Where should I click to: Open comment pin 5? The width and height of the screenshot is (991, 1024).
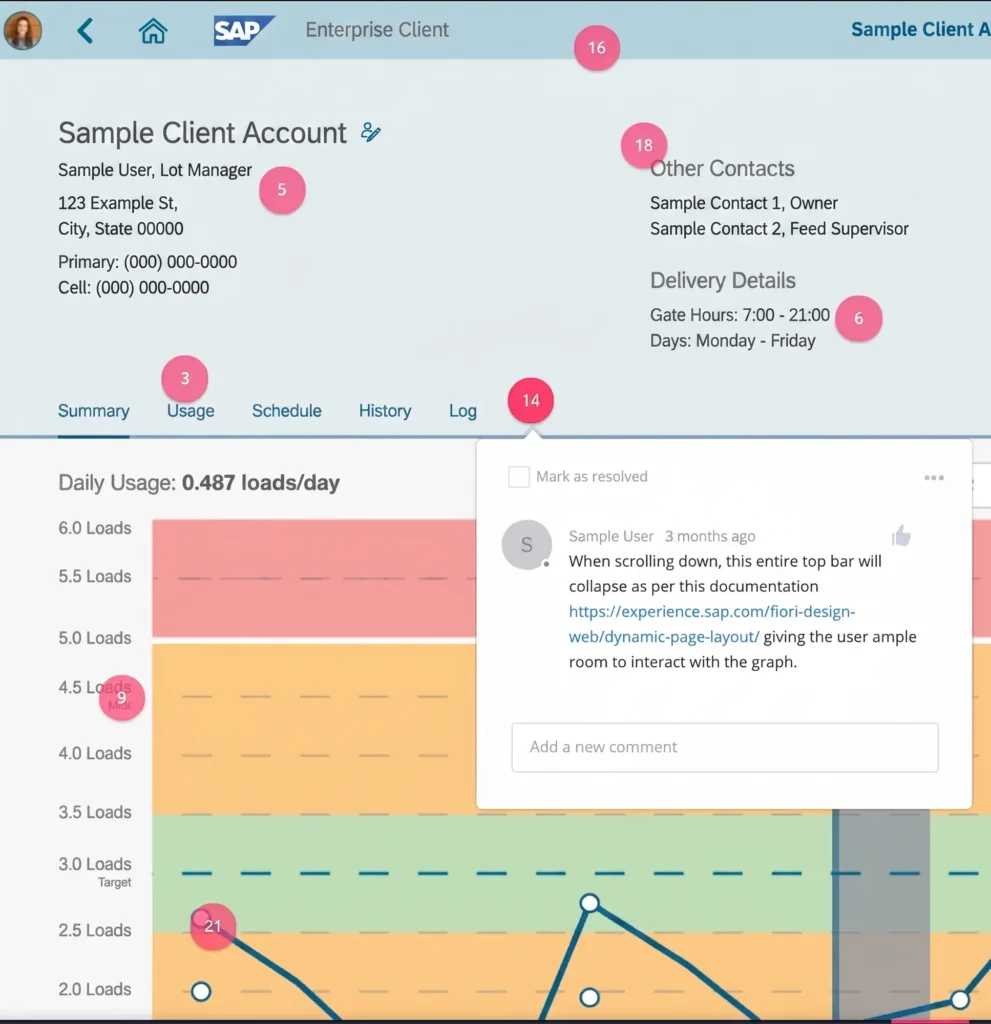(282, 190)
